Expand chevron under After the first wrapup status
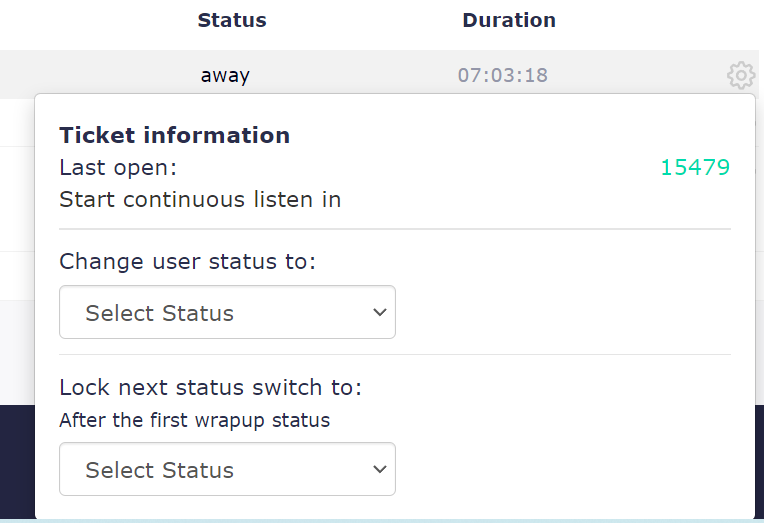The image size is (764, 523). (x=380, y=469)
